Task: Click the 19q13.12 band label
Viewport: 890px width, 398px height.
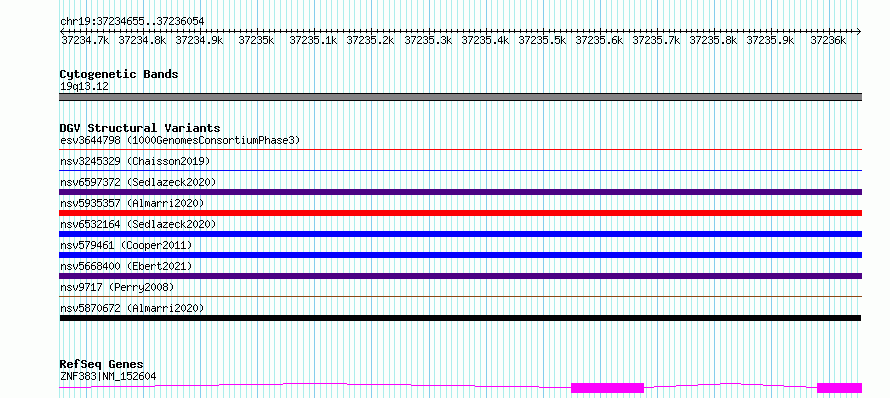Action: (85, 87)
